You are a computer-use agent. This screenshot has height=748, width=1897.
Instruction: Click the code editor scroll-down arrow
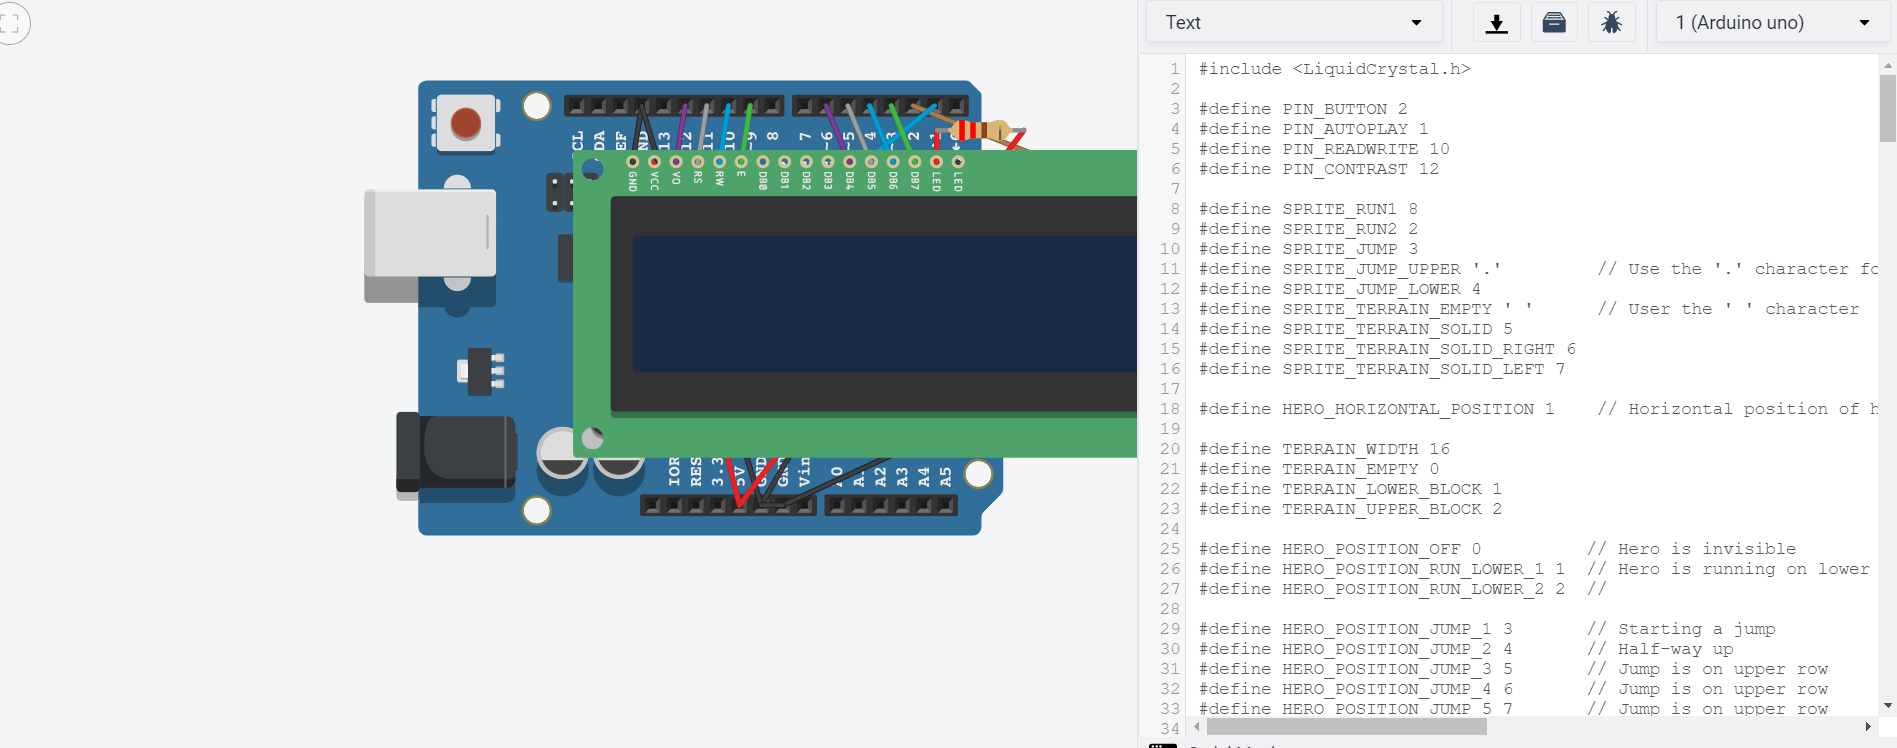tap(1888, 706)
